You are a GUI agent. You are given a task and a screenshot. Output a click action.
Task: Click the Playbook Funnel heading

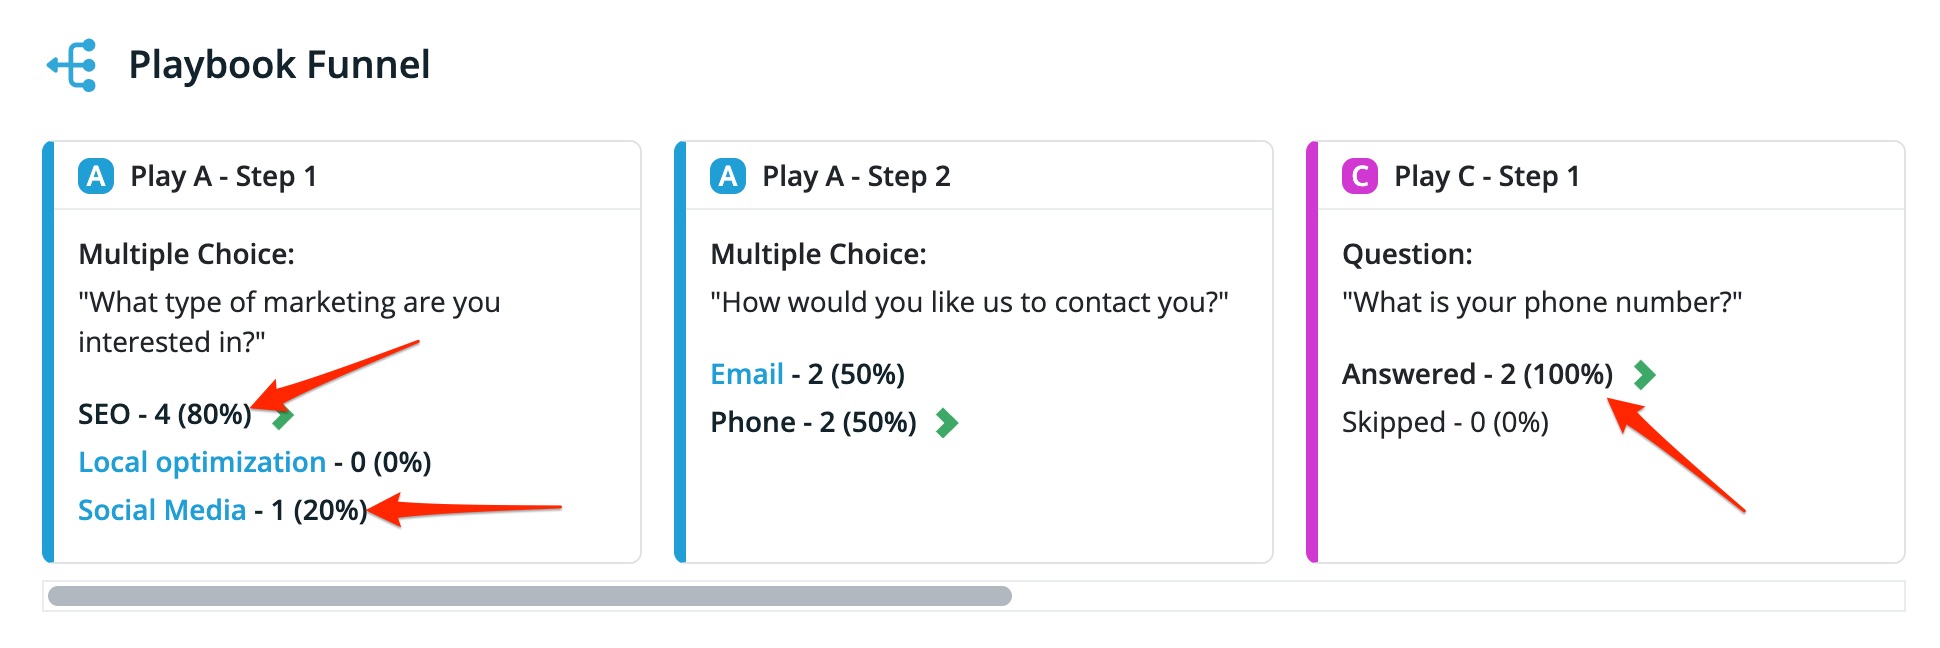(279, 65)
